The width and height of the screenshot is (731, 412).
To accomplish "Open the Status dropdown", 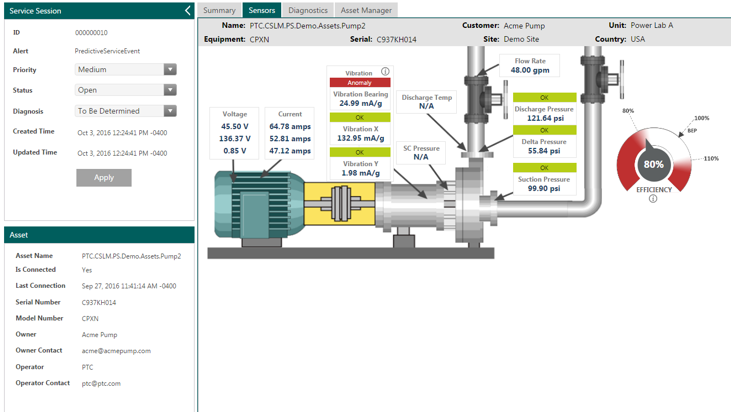I will tap(170, 90).
